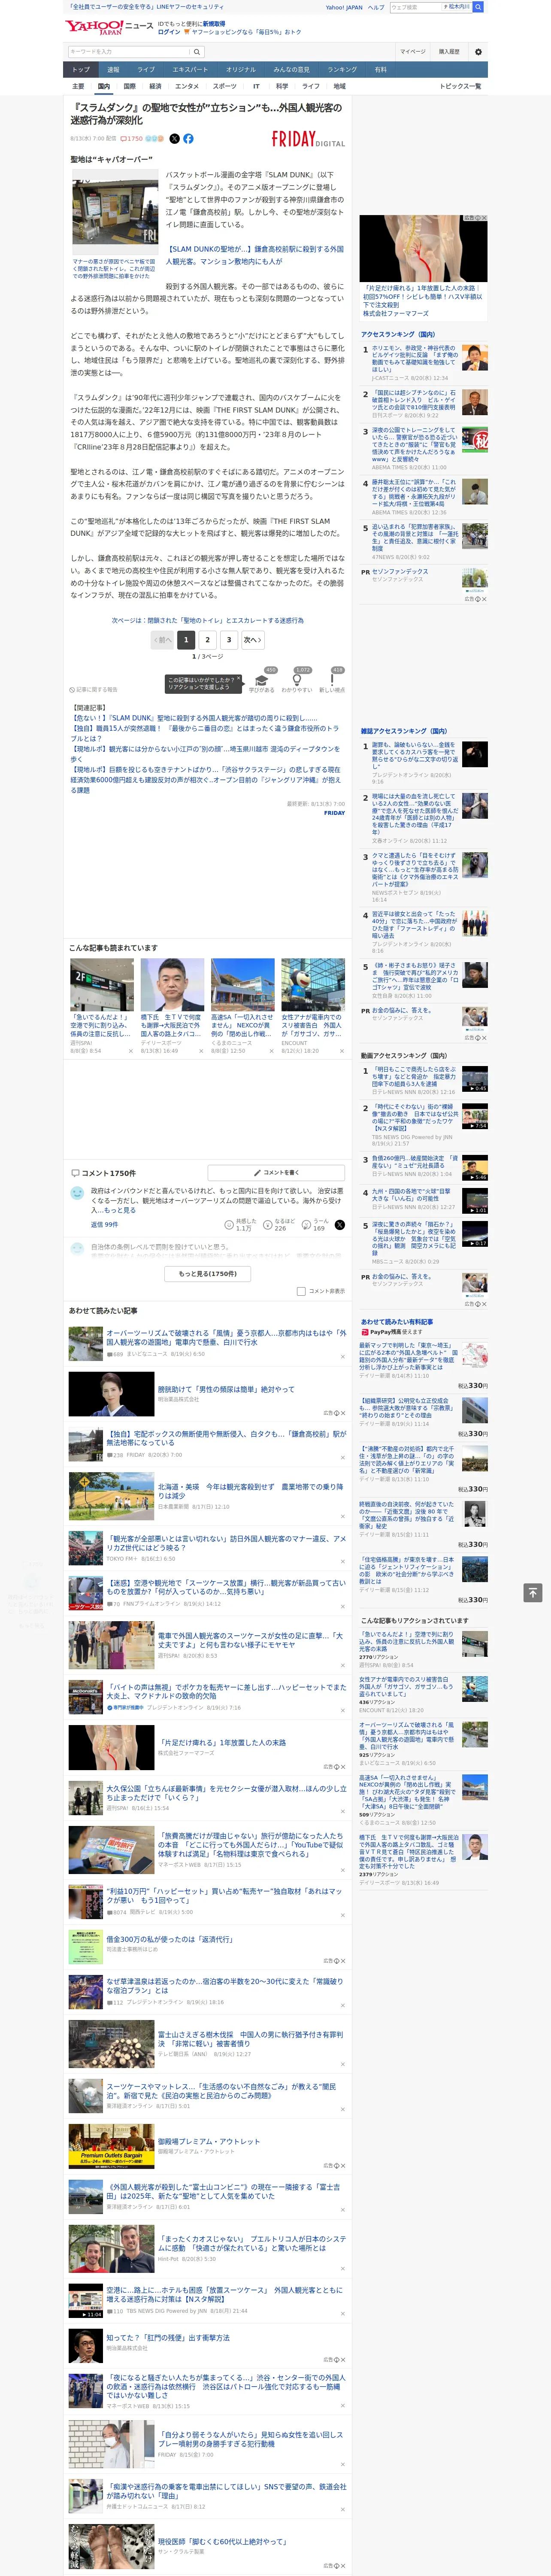
Task: Click the FRIDAY DIGITAL publisher logo
Action: pyautogui.click(x=308, y=140)
